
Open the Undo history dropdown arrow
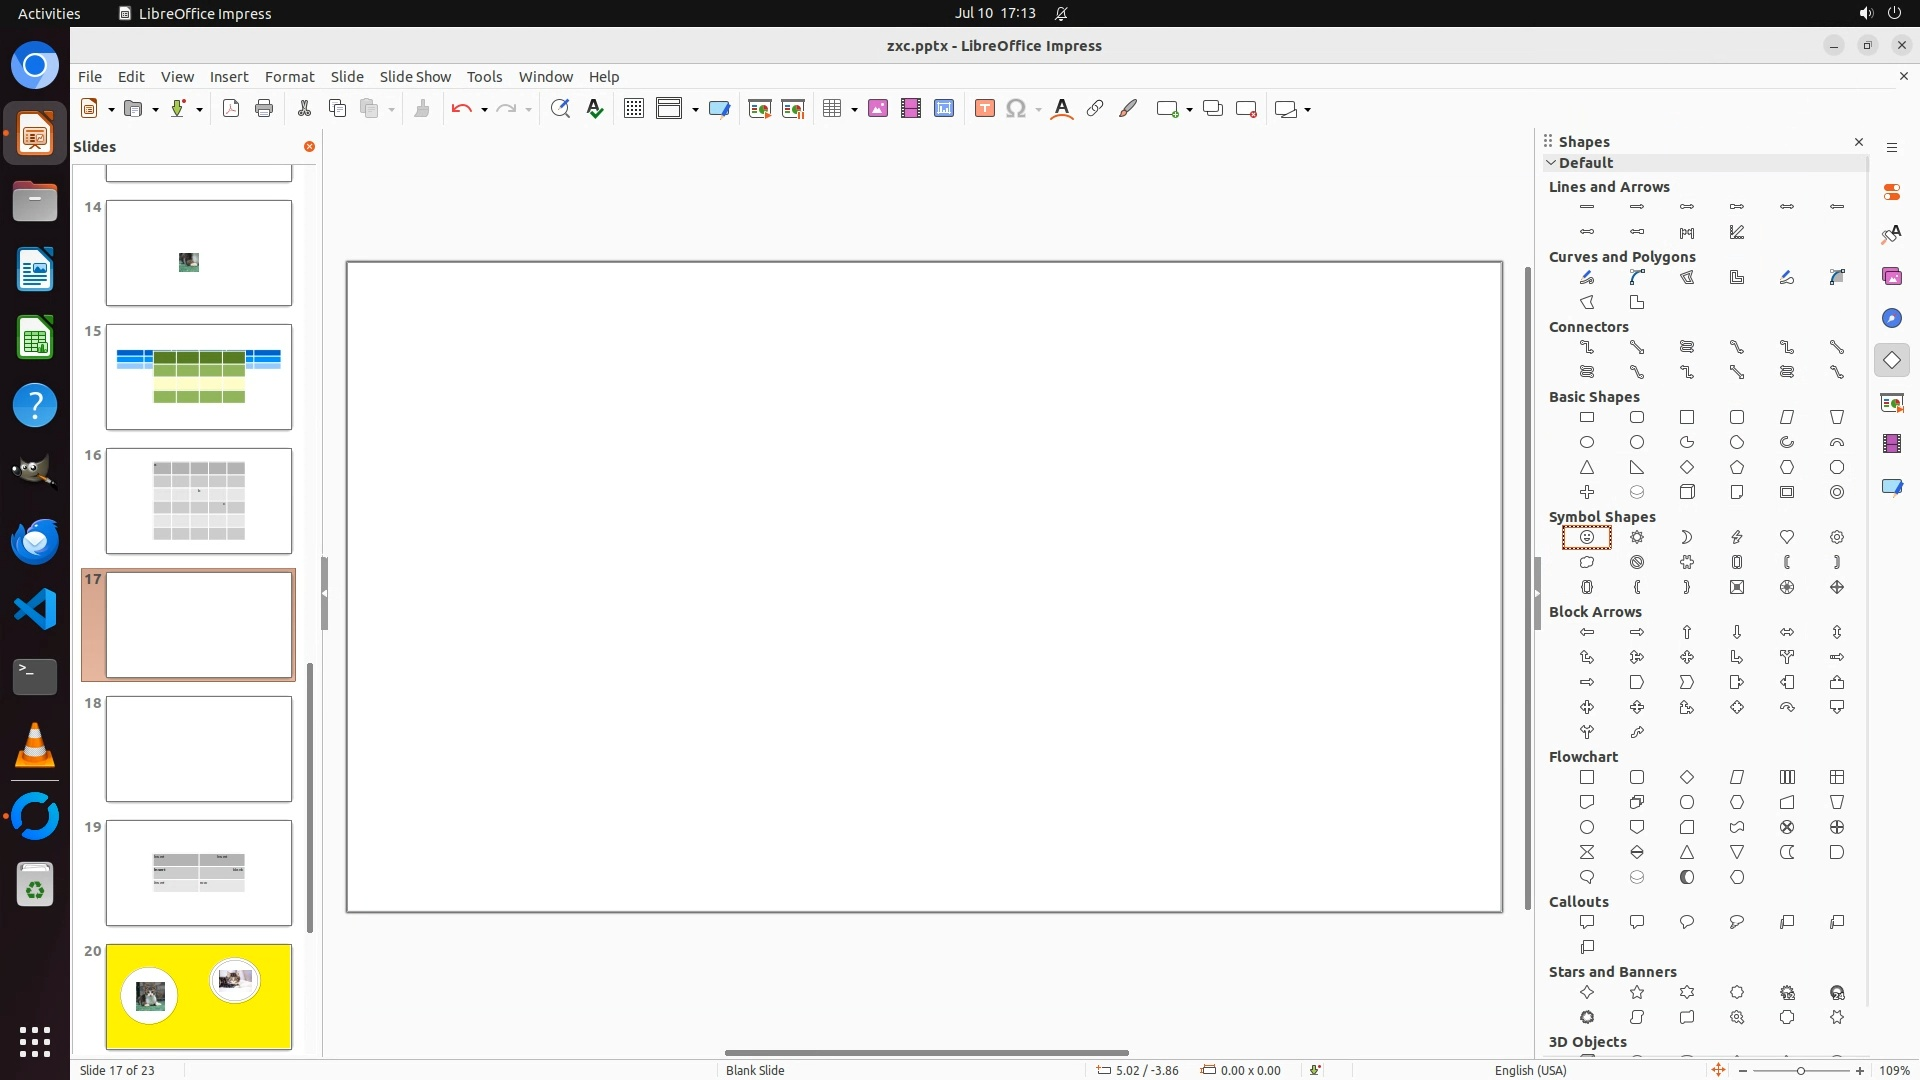tap(484, 110)
